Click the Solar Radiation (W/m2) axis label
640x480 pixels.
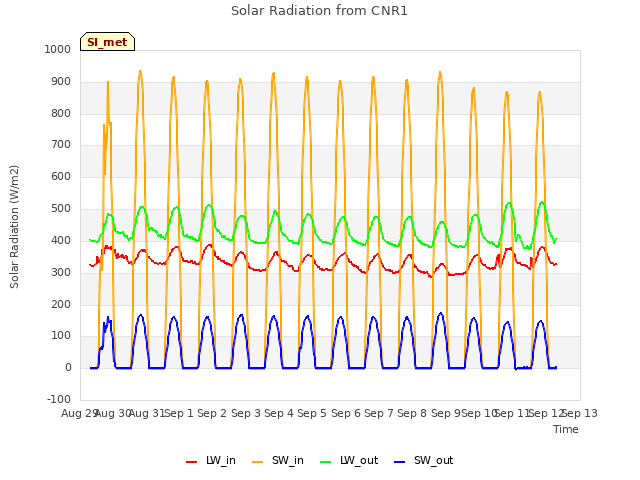click(14, 227)
